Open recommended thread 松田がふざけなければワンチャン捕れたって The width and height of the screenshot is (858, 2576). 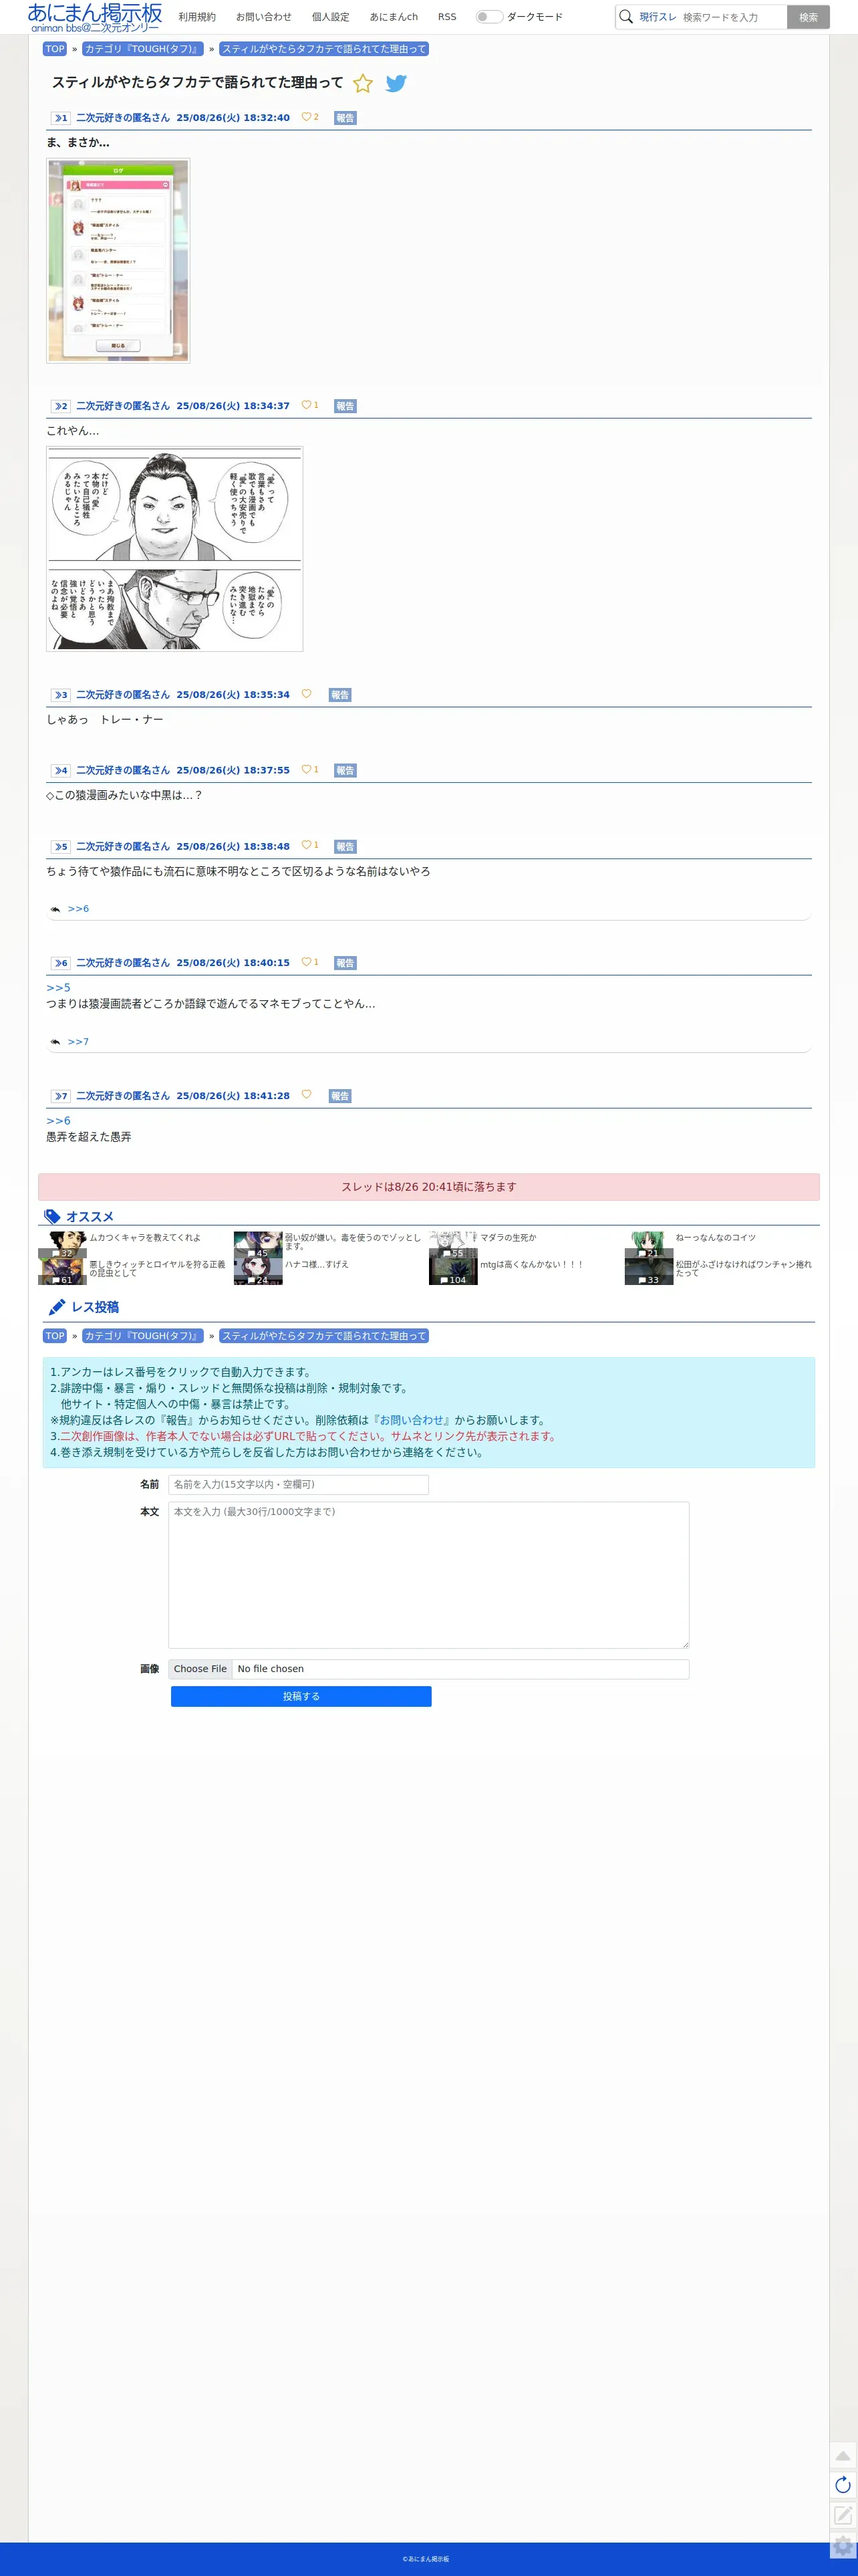pos(743,1268)
